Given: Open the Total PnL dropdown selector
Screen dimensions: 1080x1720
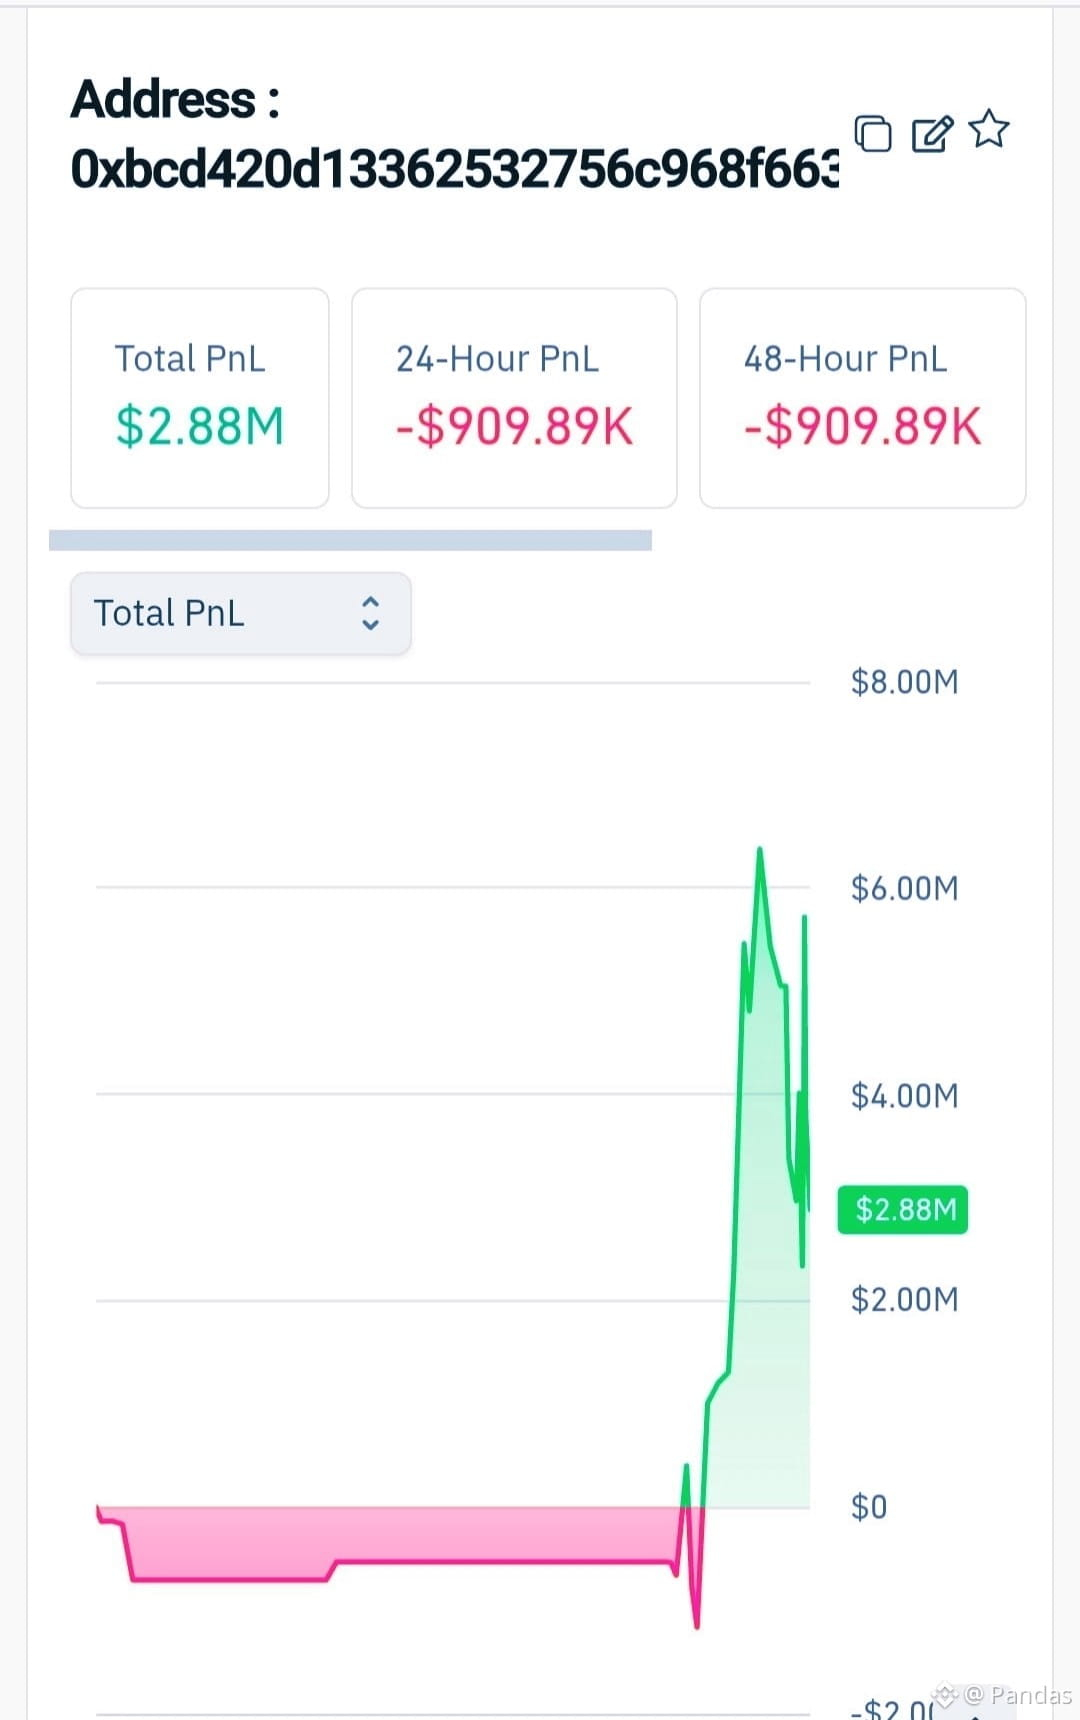Looking at the screenshot, I should [x=241, y=613].
